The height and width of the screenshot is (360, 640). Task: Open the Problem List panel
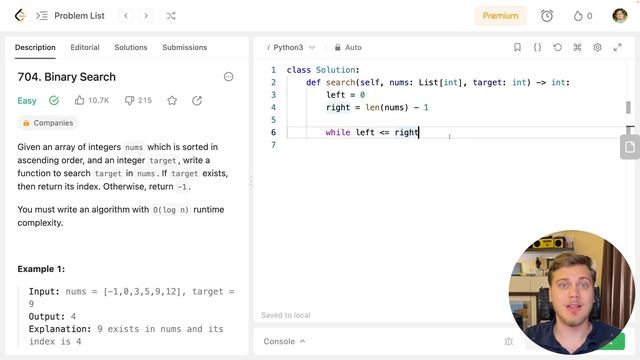(x=70, y=16)
